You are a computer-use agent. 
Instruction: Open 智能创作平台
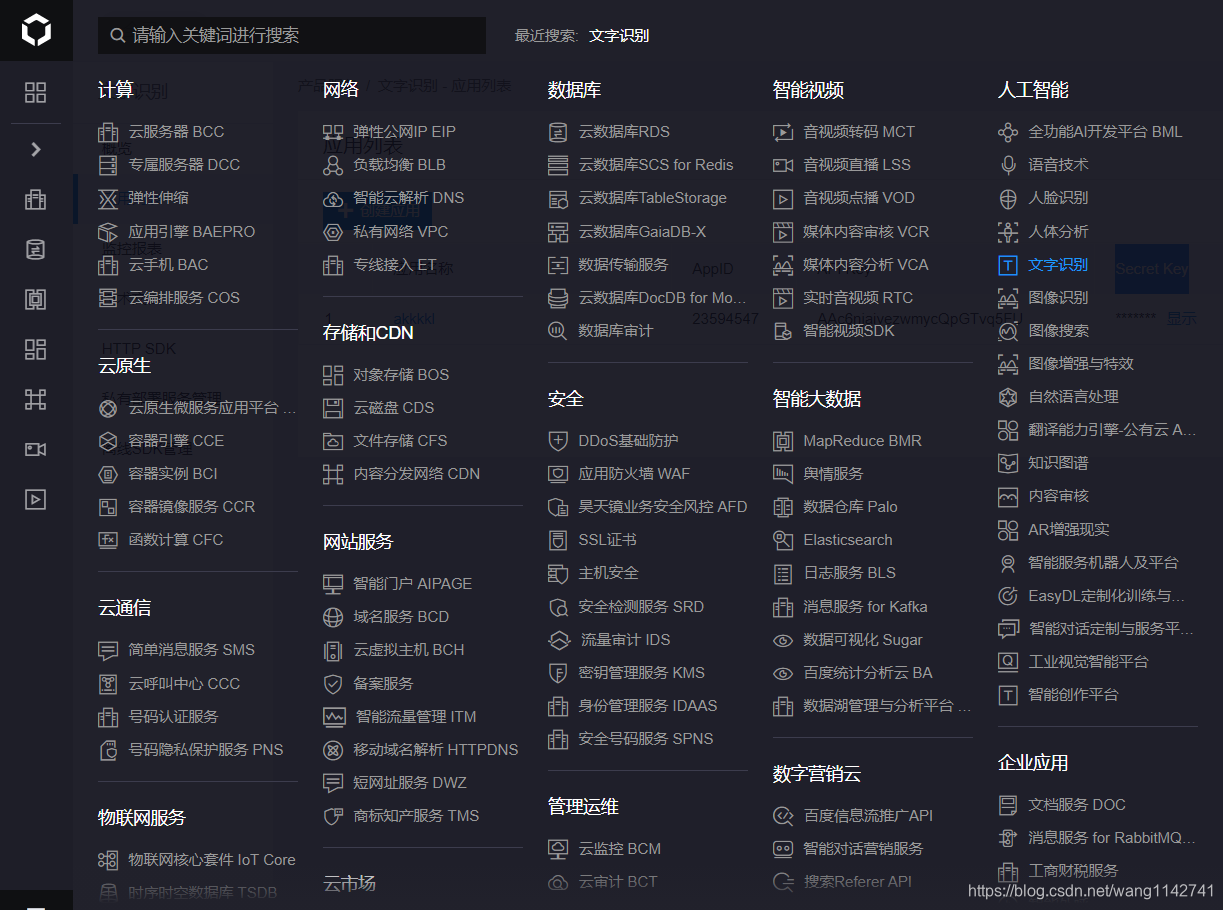point(1073,695)
